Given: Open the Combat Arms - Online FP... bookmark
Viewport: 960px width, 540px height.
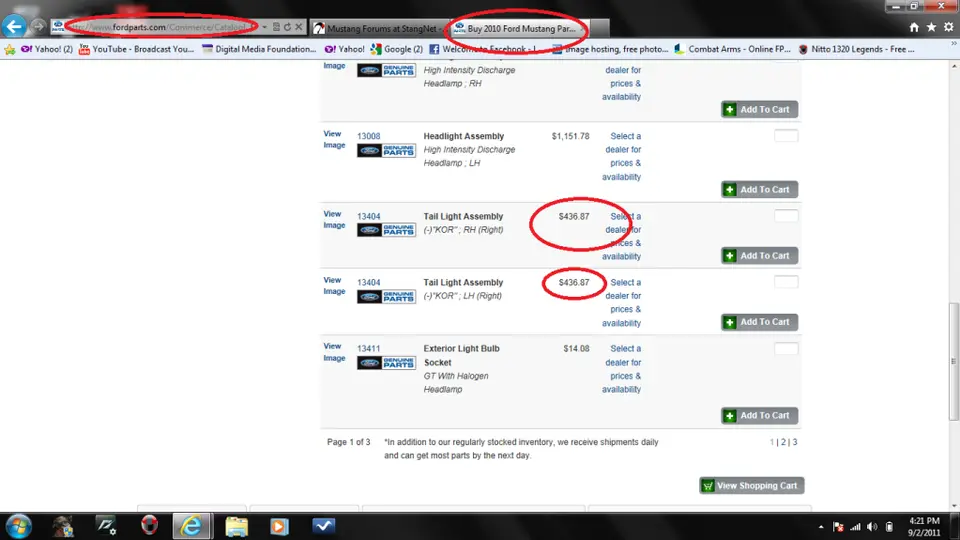Looking at the screenshot, I should 733,49.
